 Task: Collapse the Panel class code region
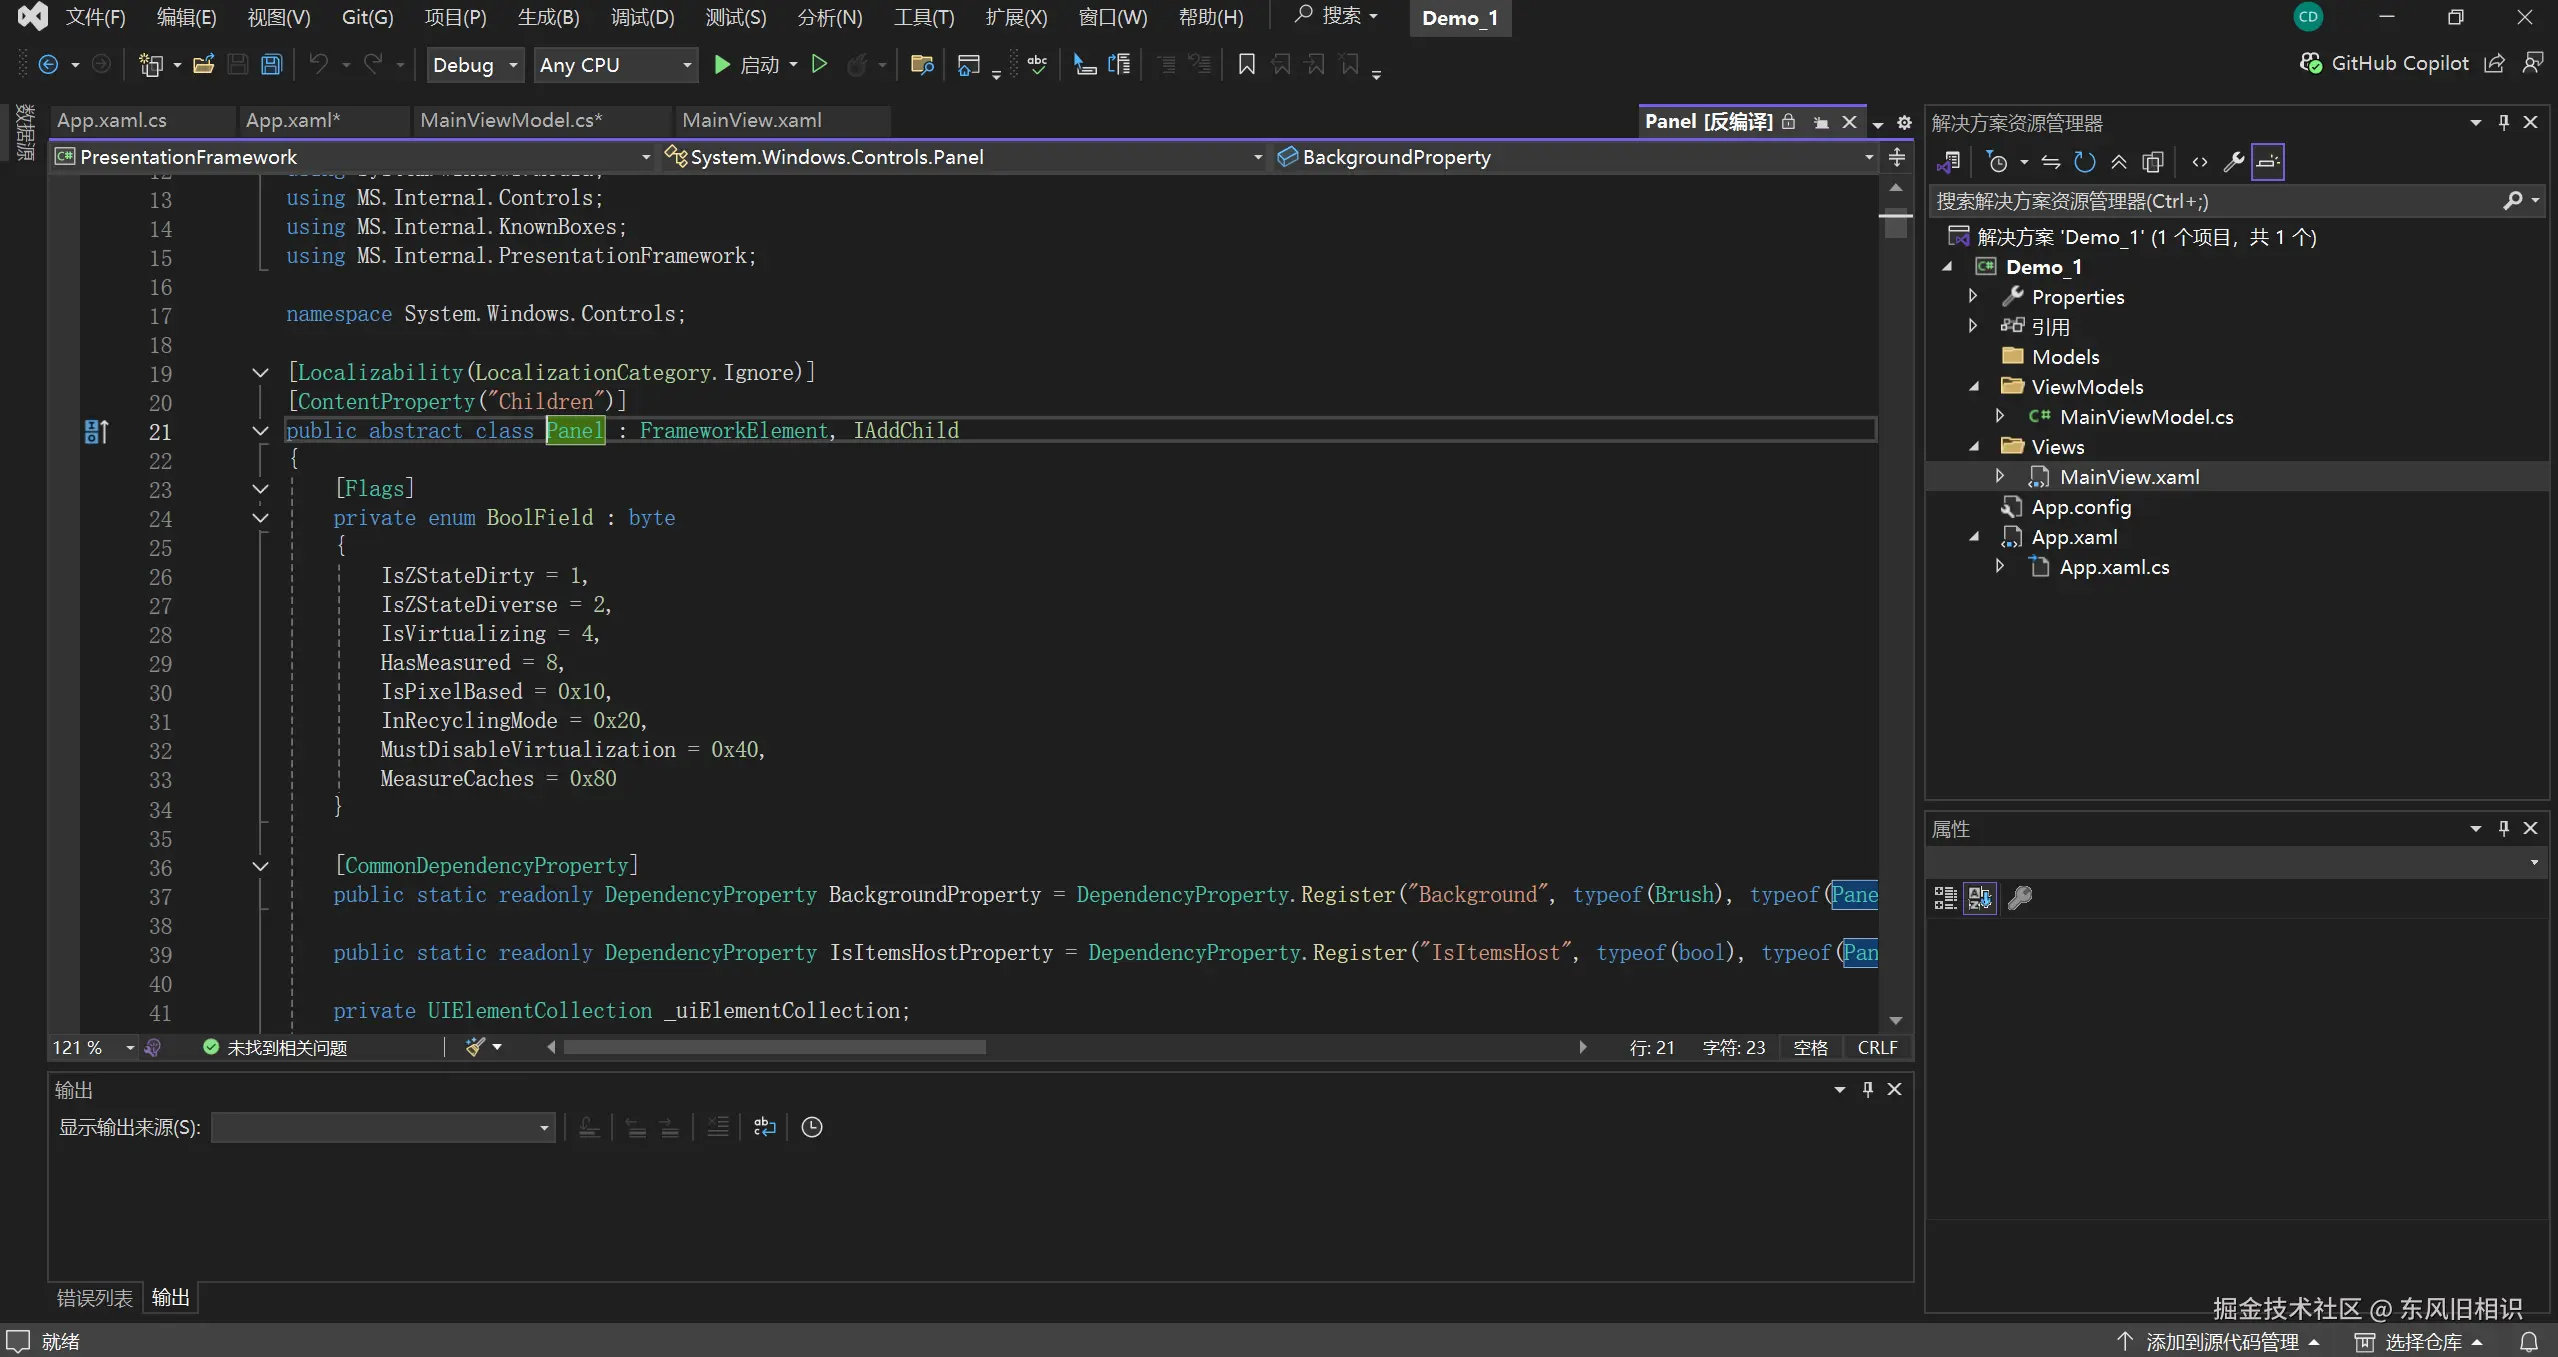260,431
